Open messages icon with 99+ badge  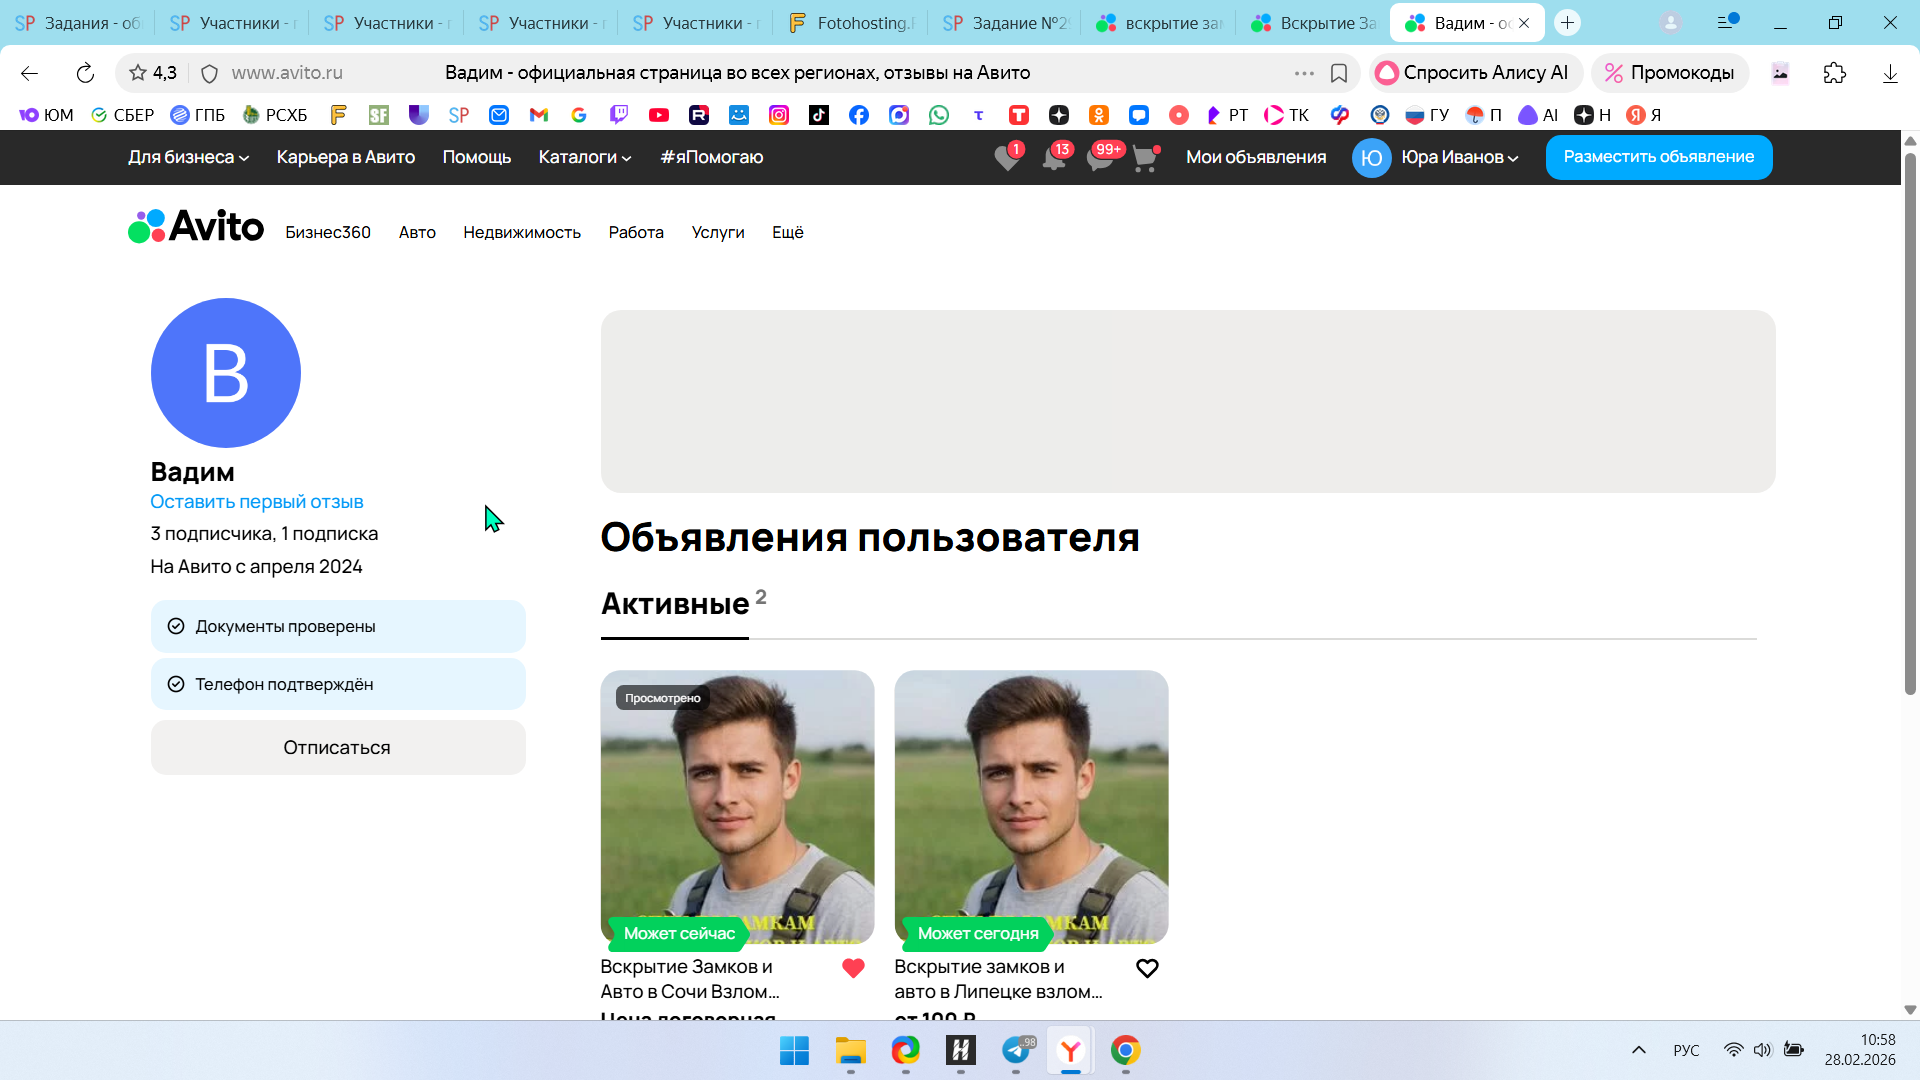(1099, 158)
